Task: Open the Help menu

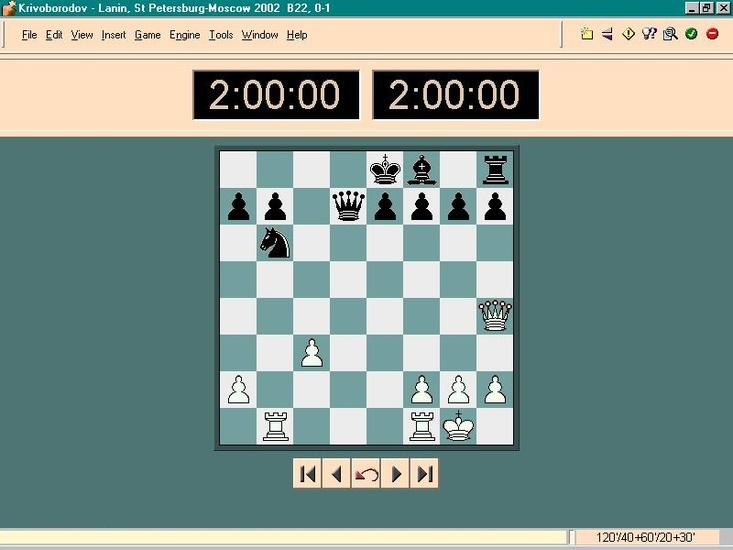Action: pos(297,35)
